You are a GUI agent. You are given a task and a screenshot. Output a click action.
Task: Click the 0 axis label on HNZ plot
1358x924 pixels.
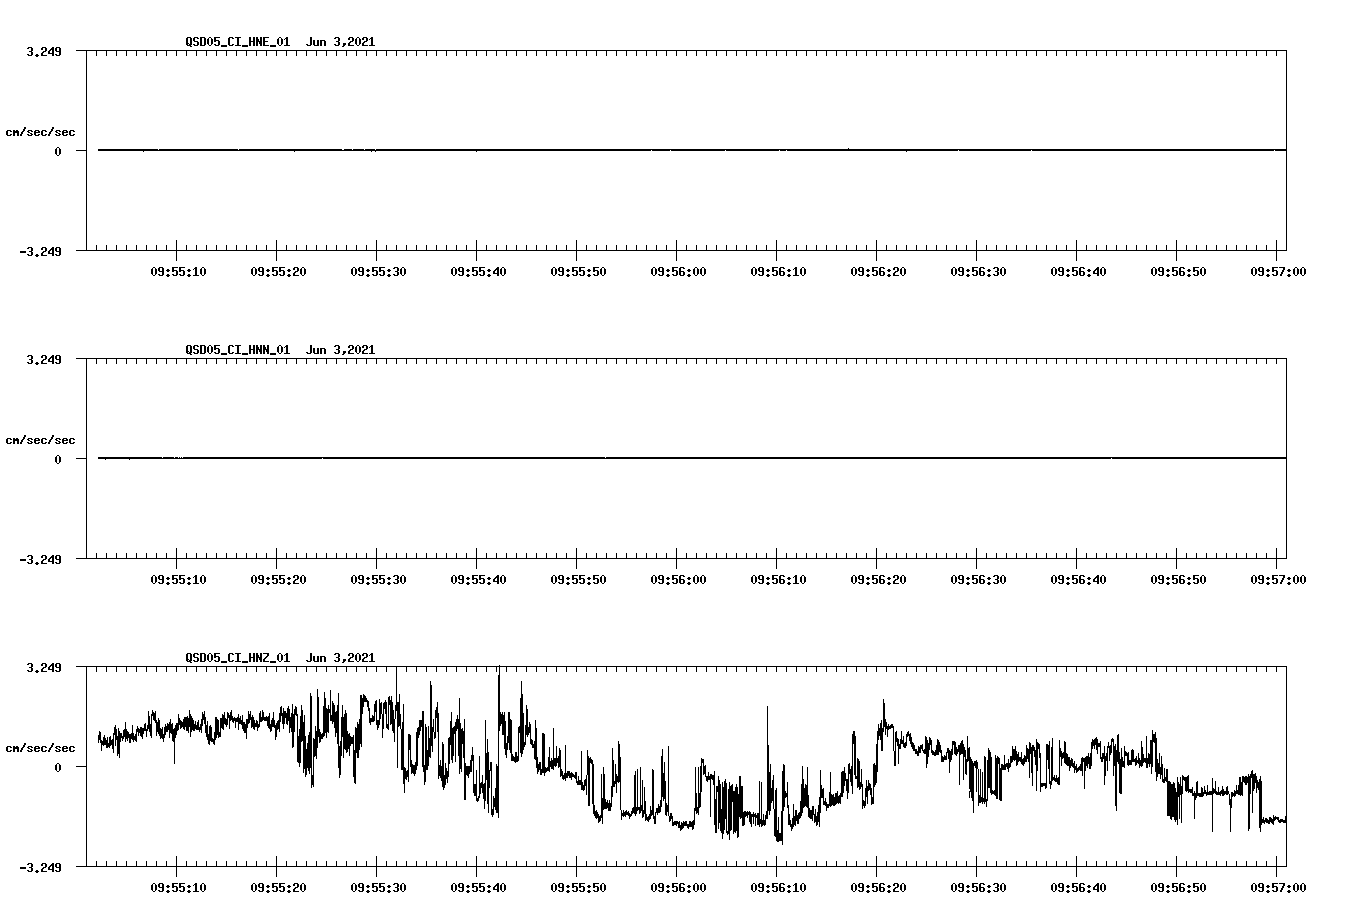click(x=58, y=767)
